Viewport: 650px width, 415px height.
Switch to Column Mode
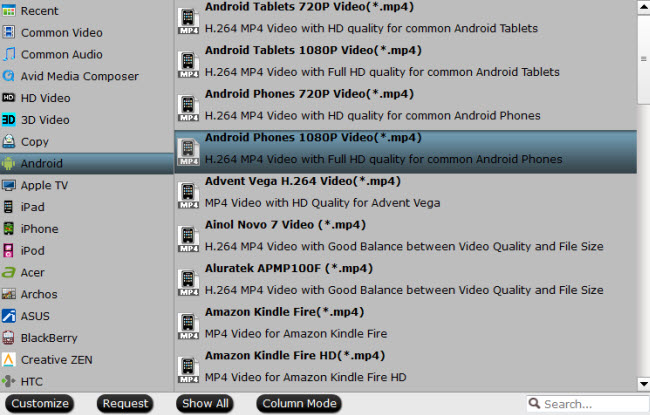pos(299,403)
